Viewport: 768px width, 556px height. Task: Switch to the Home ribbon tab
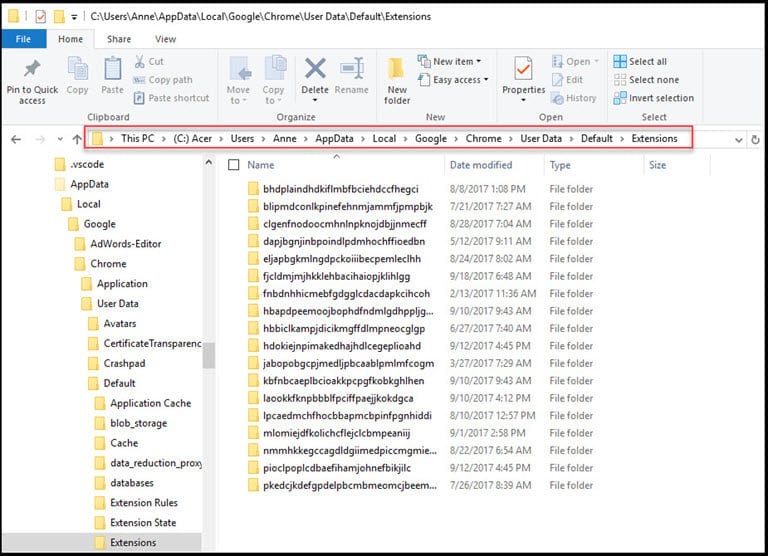point(71,39)
